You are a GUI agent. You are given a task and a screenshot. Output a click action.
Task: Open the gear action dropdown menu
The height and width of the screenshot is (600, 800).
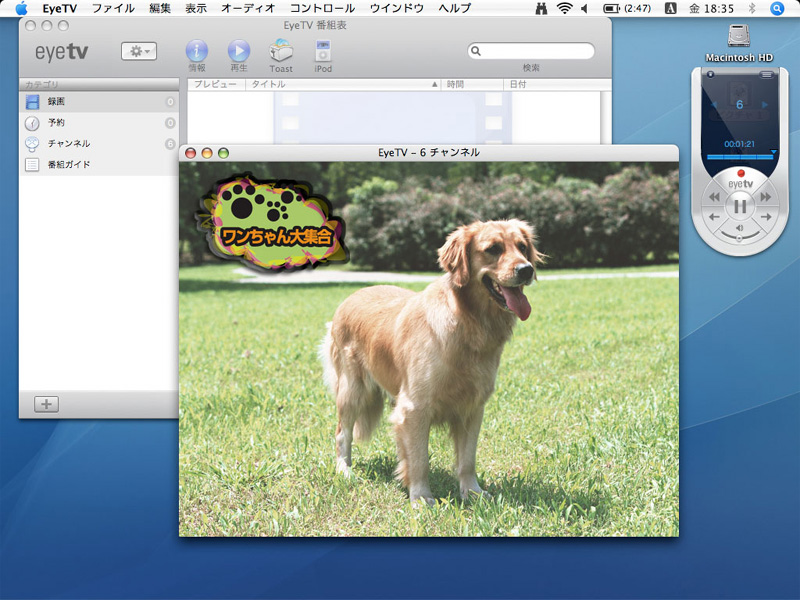pyautogui.click(x=139, y=51)
